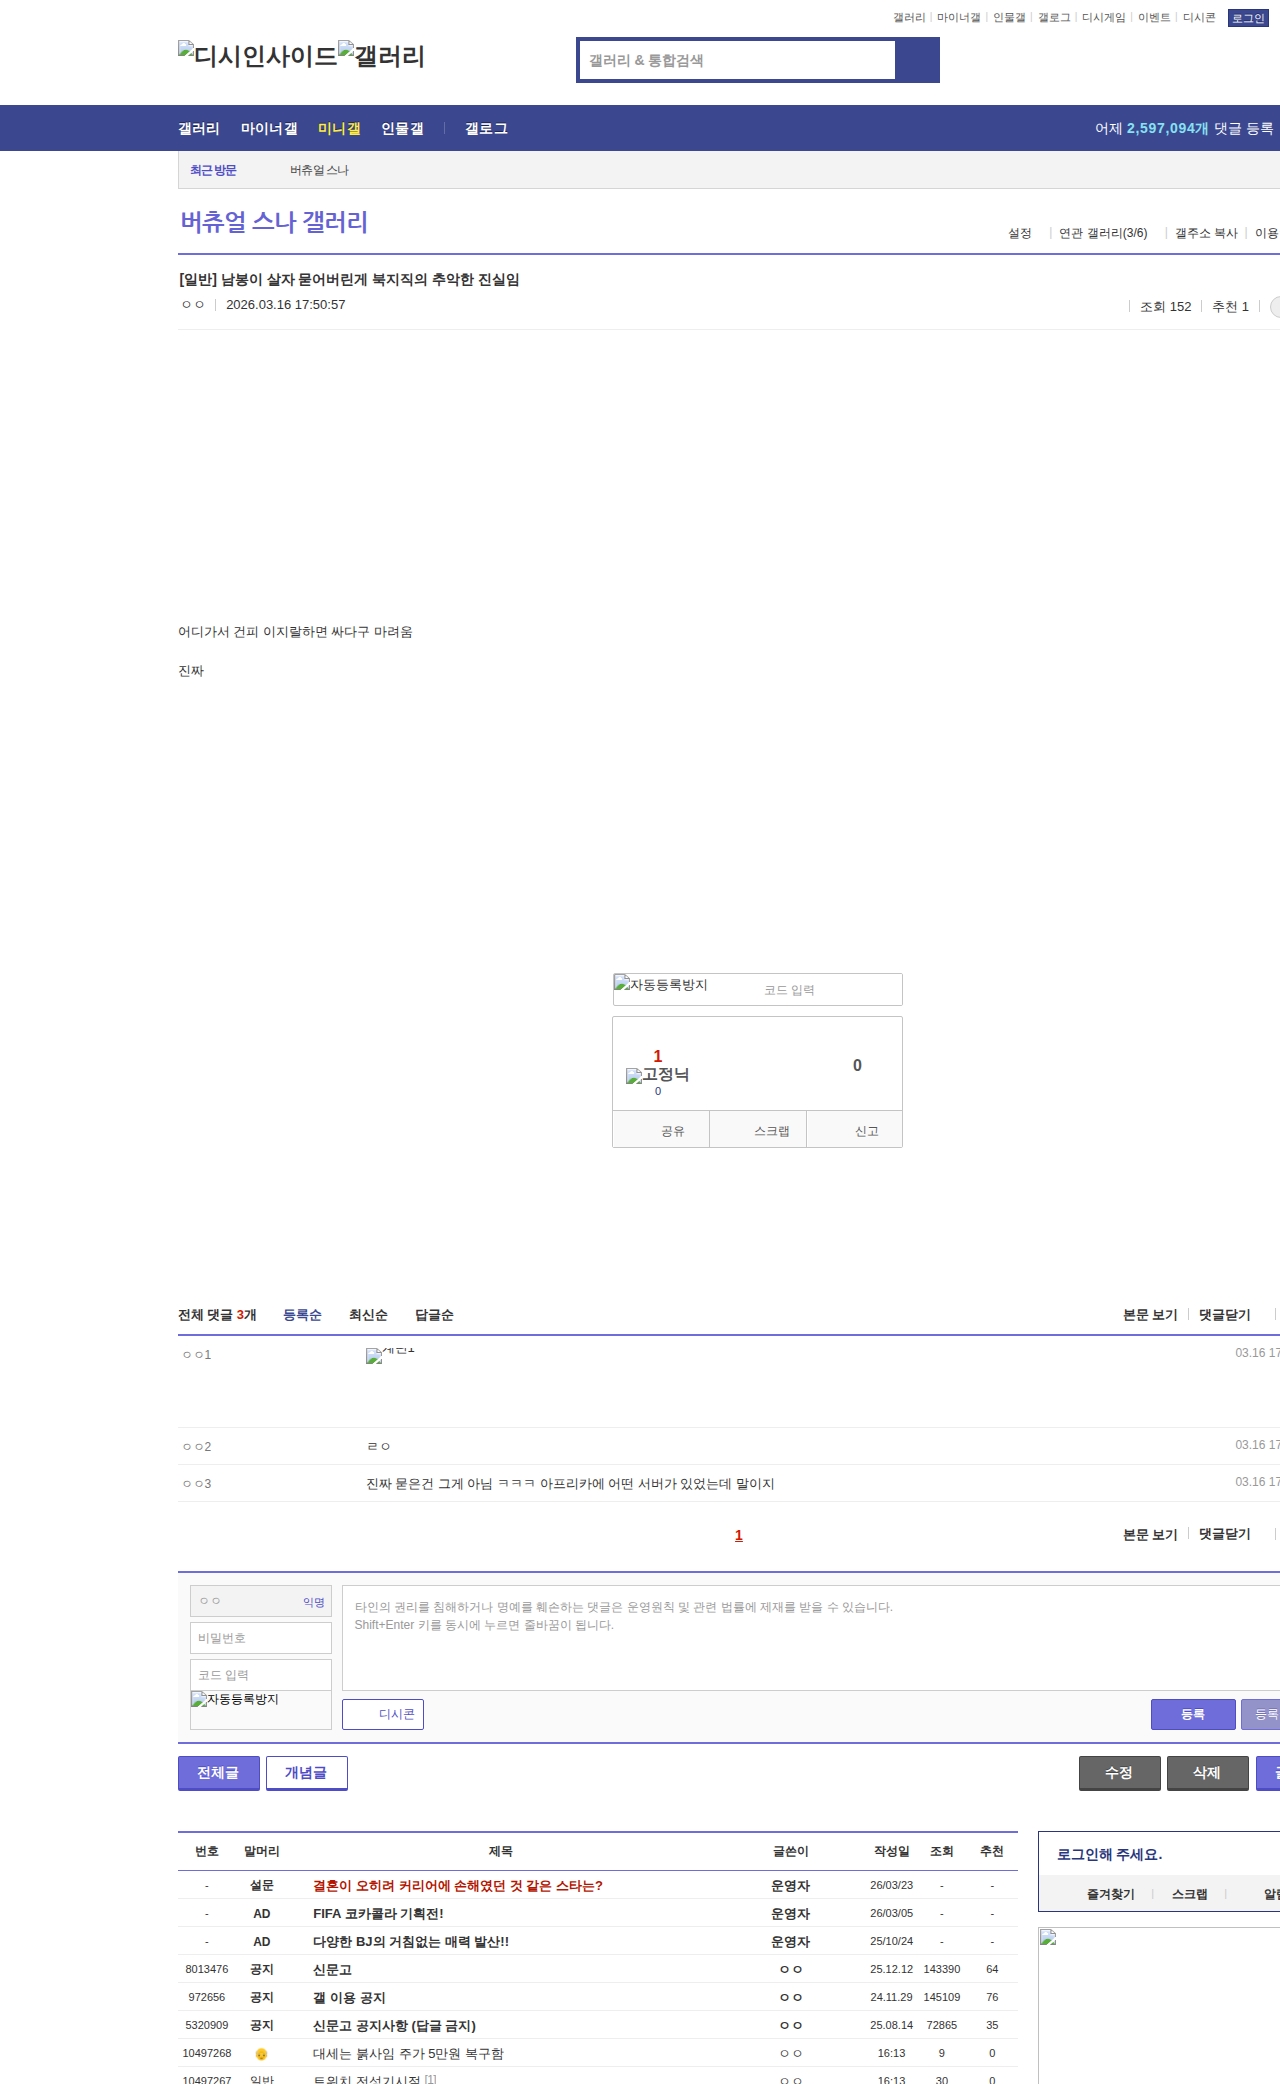Click the search button beside the search field
The height and width of the screenshot is (2084, 1280).
tap(917, 60)
